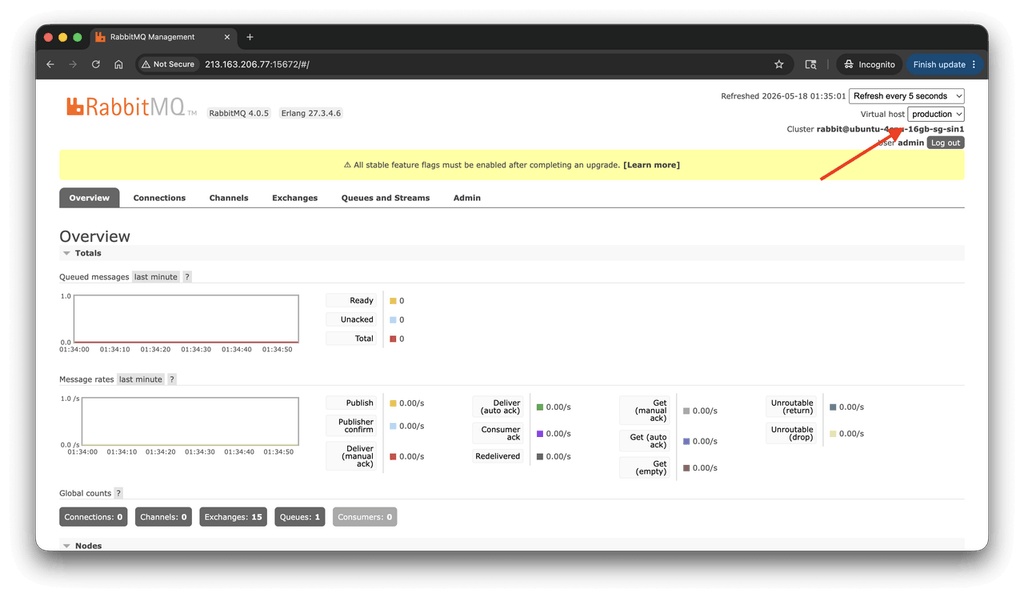Image resolution: width=1024 pixels, height=598 pixels.
Task: Switch to the Queues and Streams tab
Action: point(385,198)
